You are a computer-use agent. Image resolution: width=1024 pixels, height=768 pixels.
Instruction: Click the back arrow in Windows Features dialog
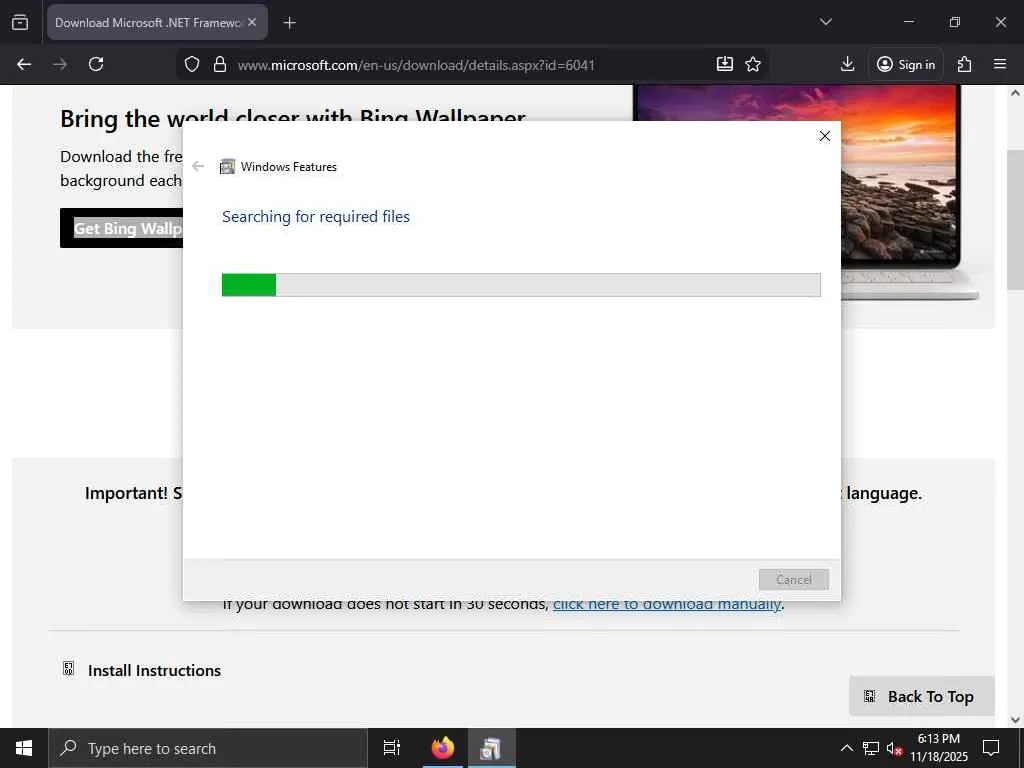click(x=198, y=166)
